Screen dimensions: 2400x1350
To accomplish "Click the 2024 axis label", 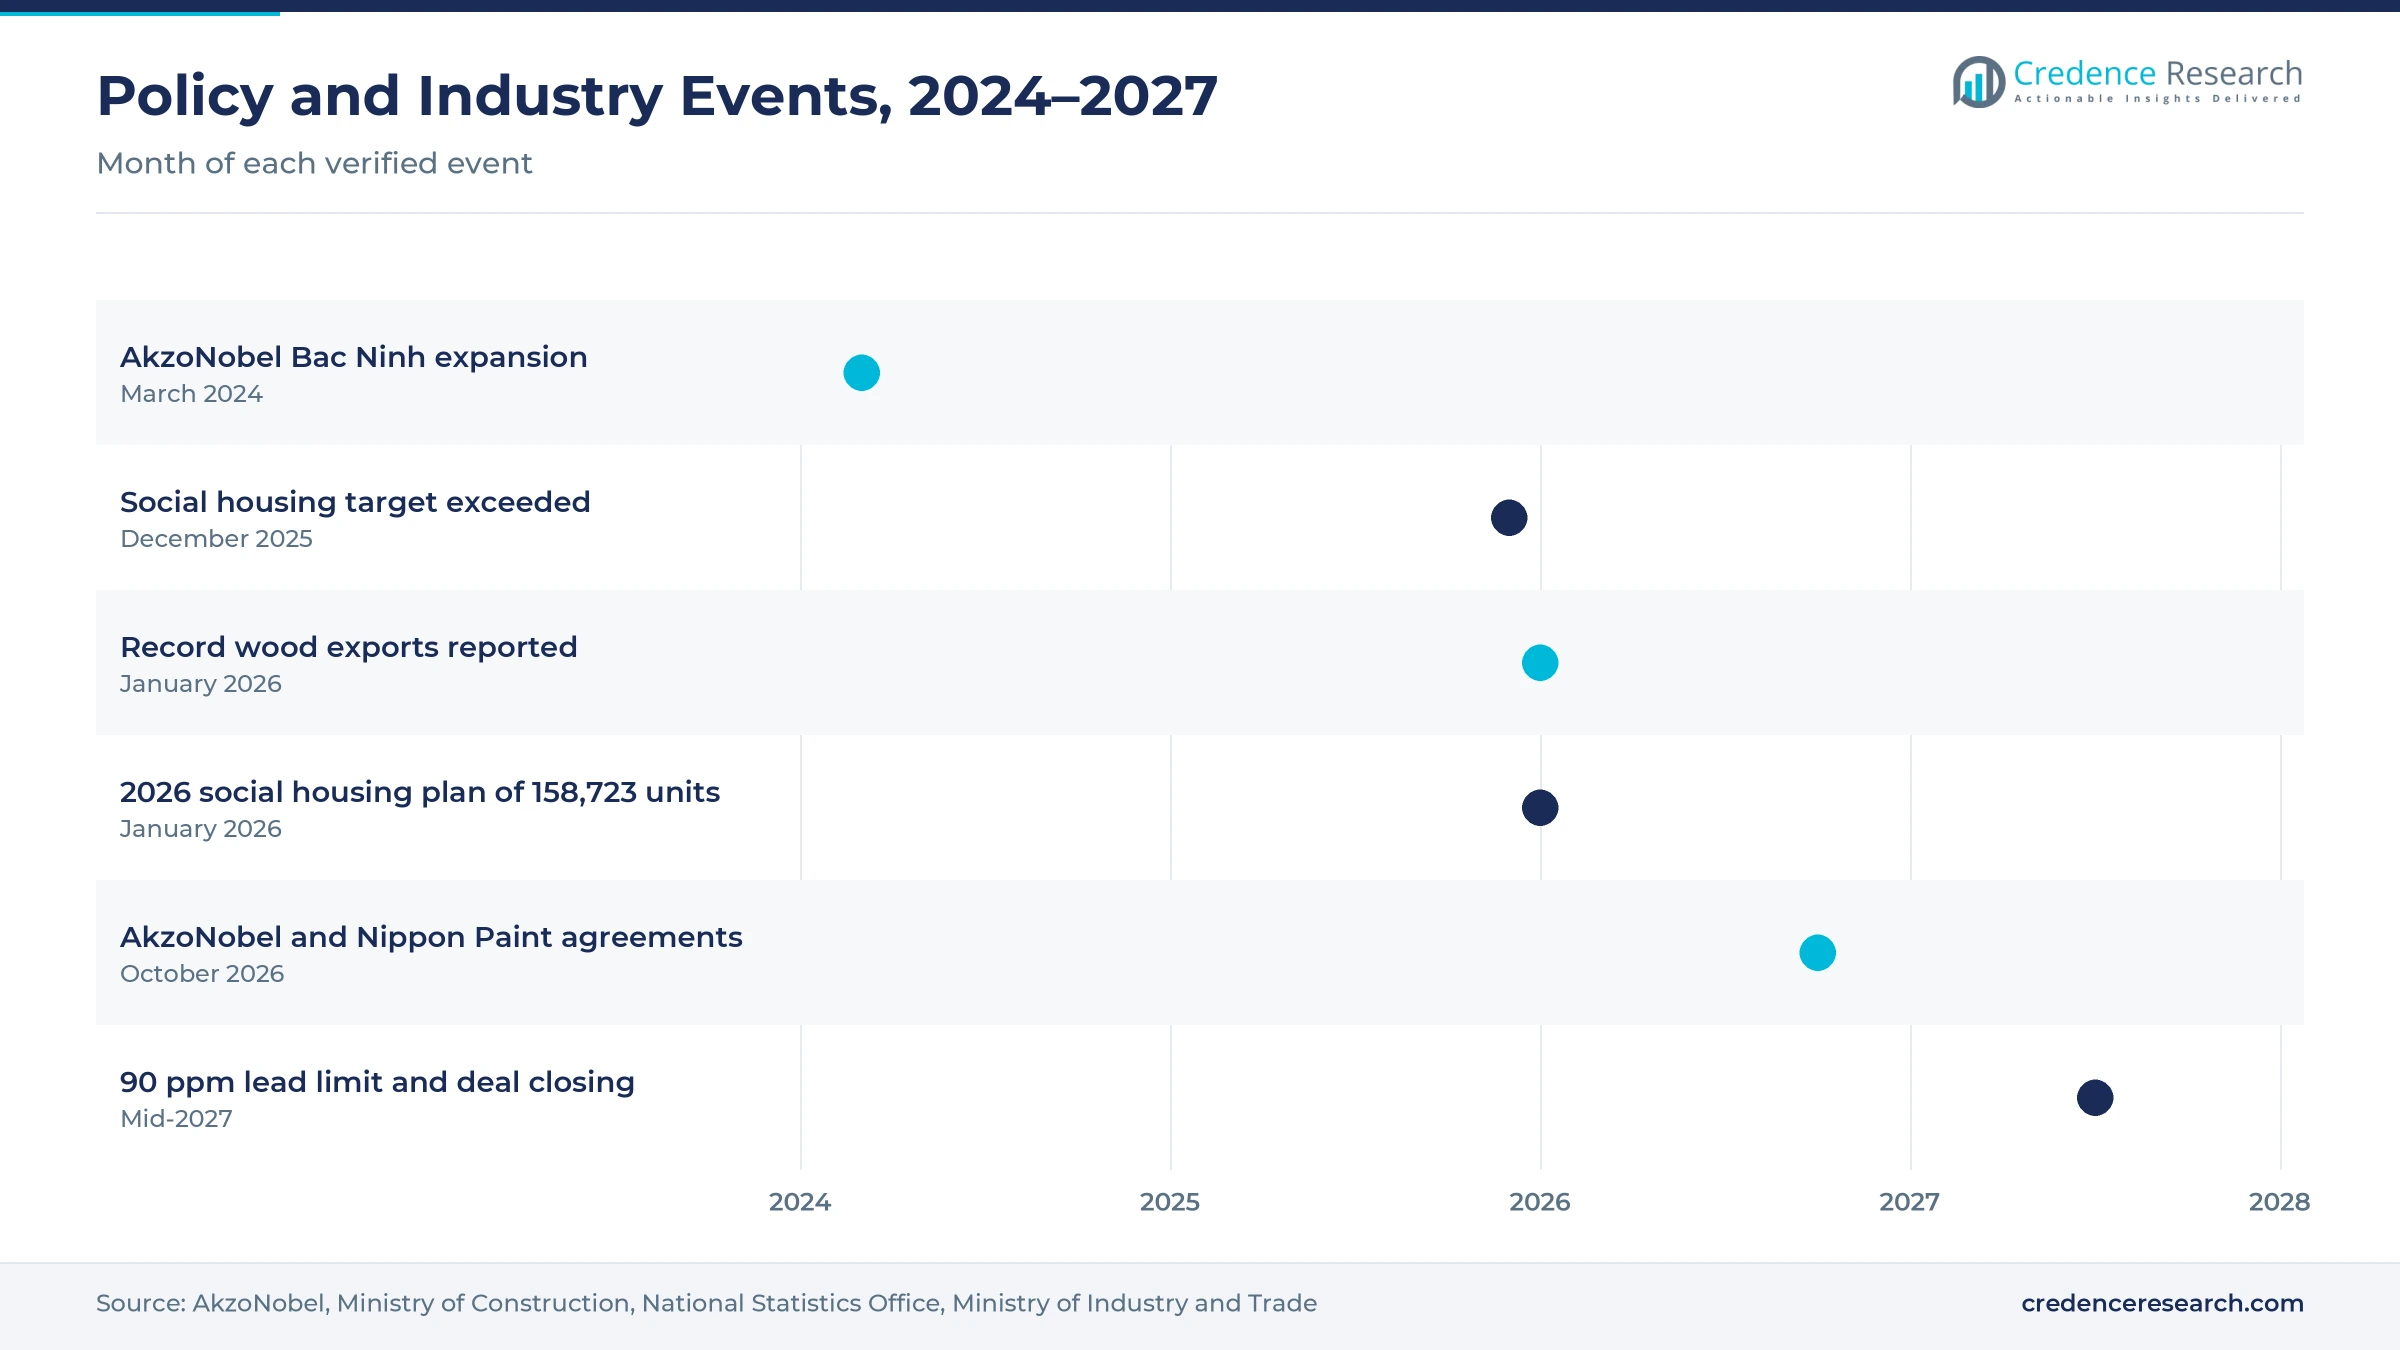I will pos(800,1202).
